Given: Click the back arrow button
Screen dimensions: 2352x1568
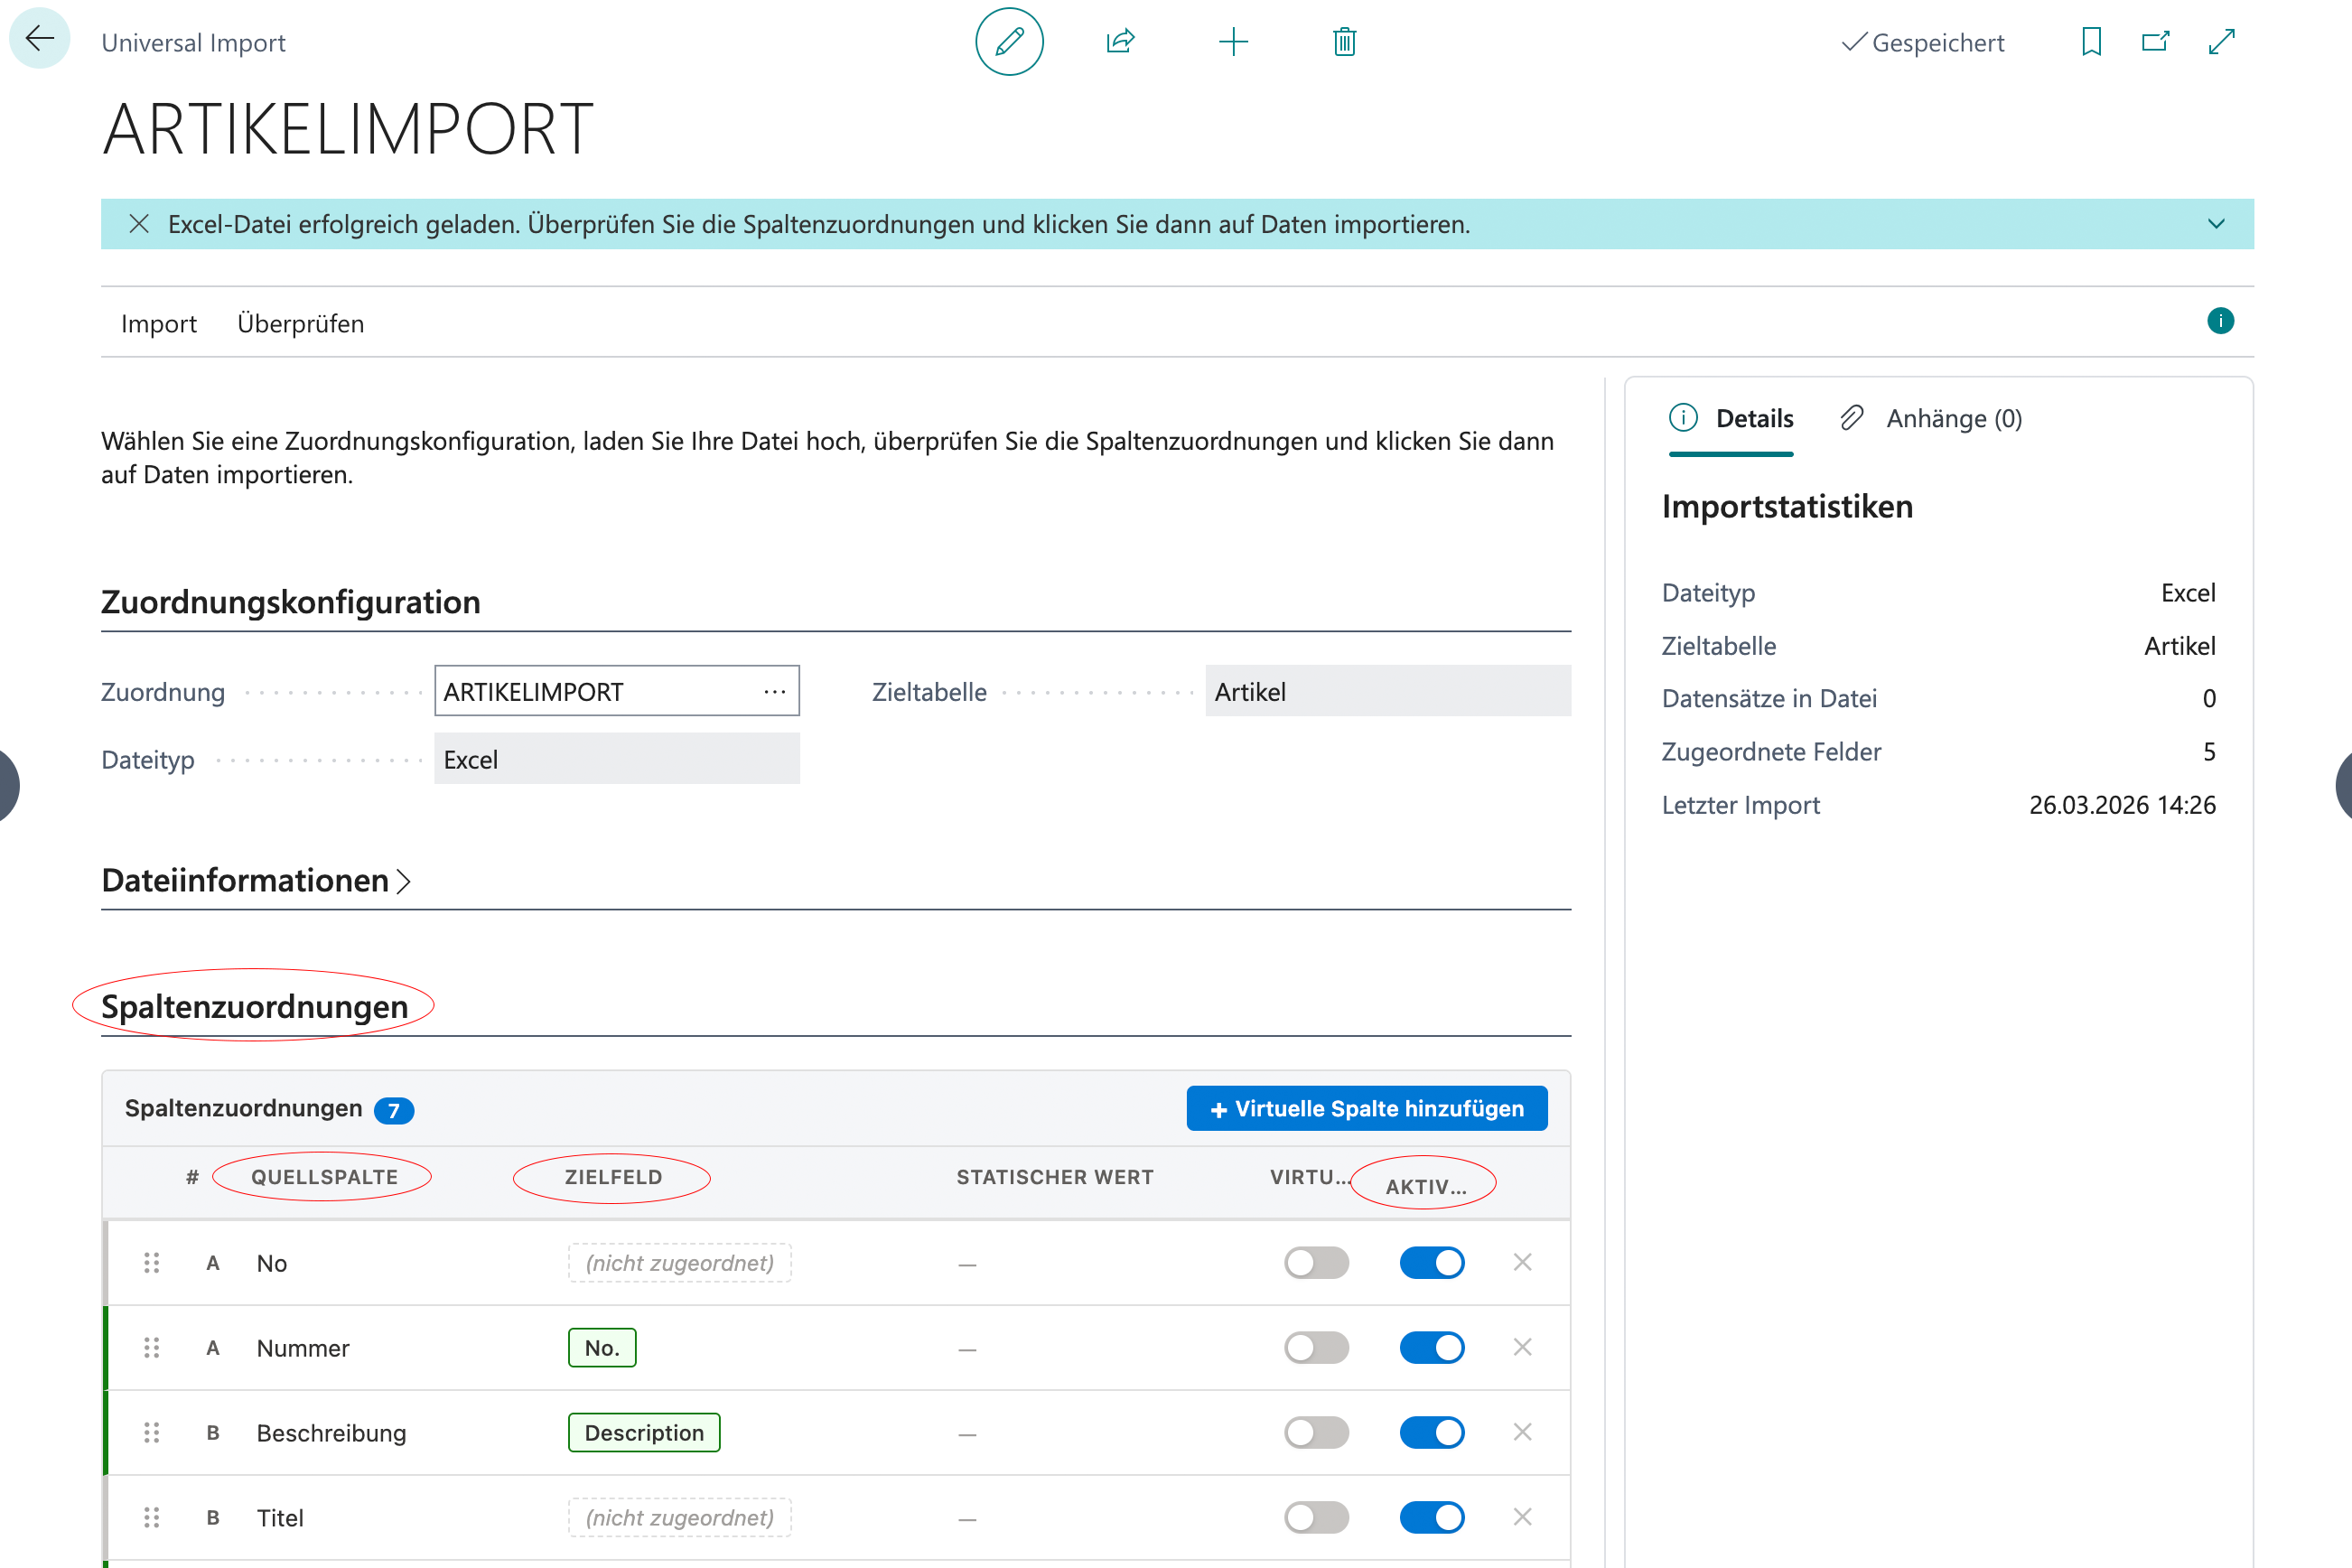Looking at the screenshot, I should coord(40,40).
